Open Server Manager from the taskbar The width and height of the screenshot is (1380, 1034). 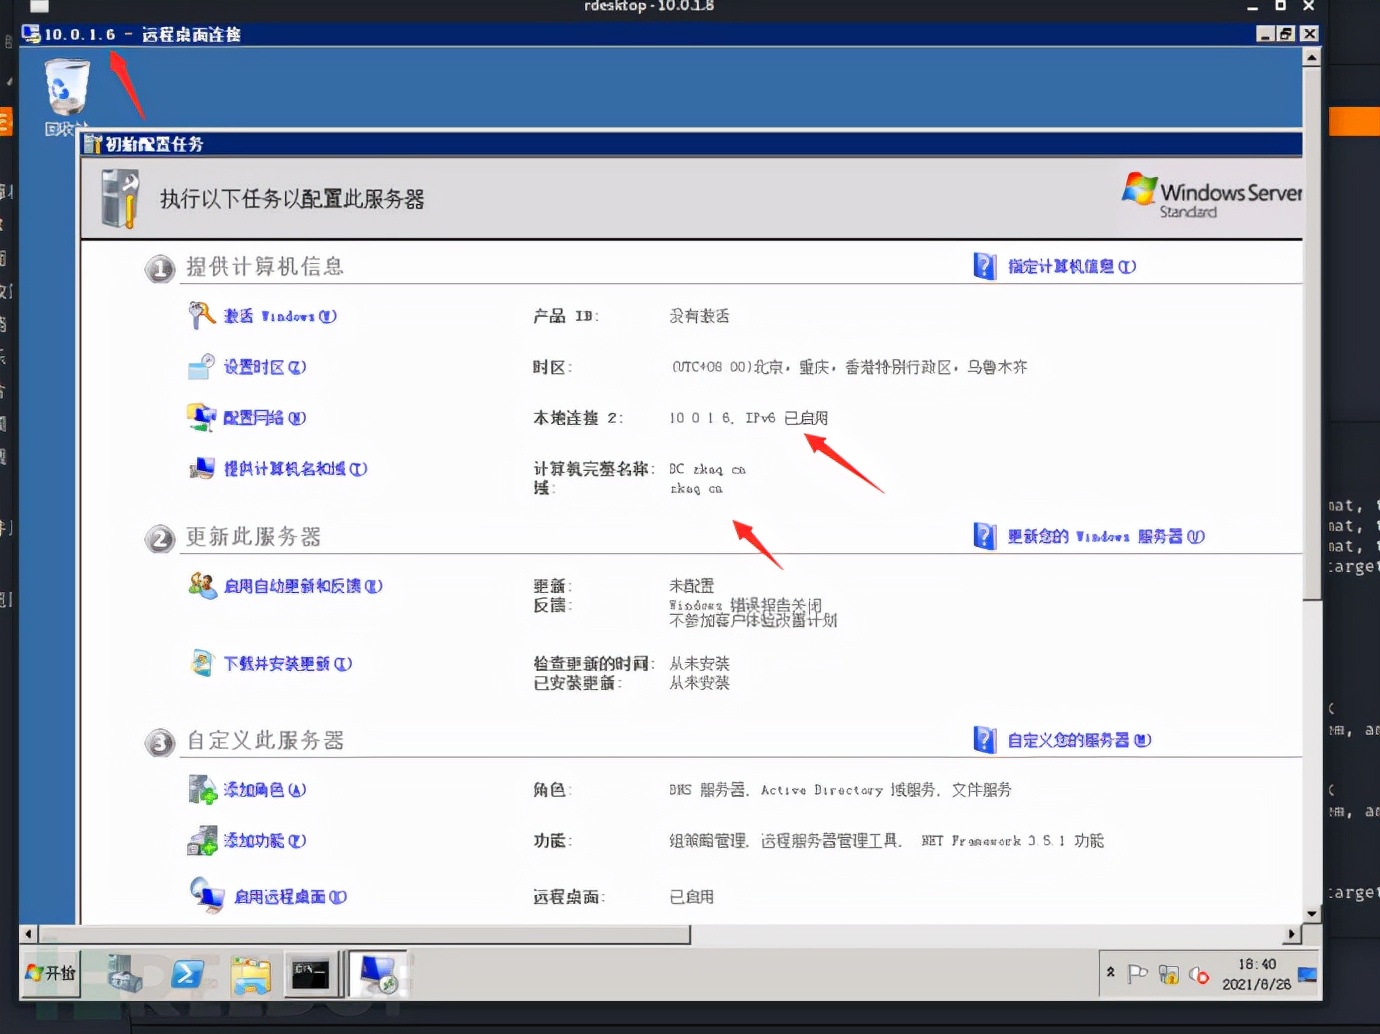(x=122, y=973)
